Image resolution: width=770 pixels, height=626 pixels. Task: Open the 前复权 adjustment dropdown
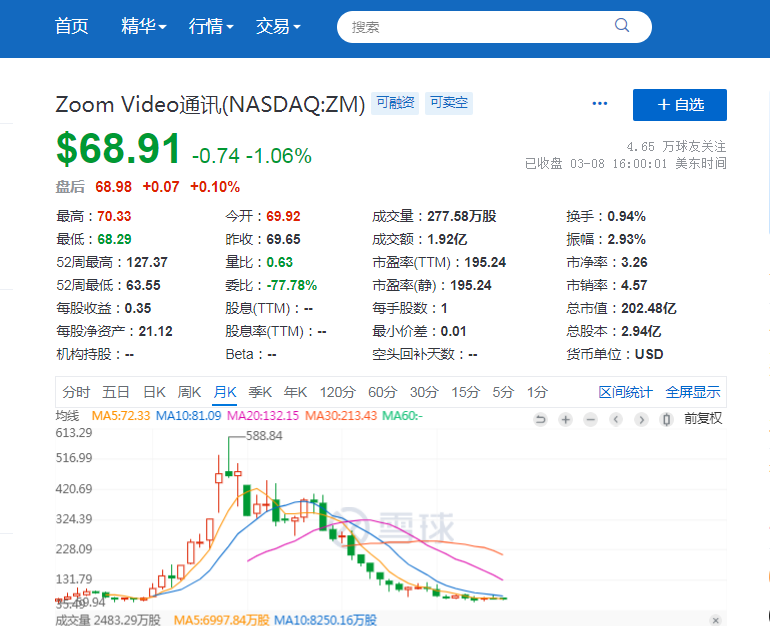(703, 418)
